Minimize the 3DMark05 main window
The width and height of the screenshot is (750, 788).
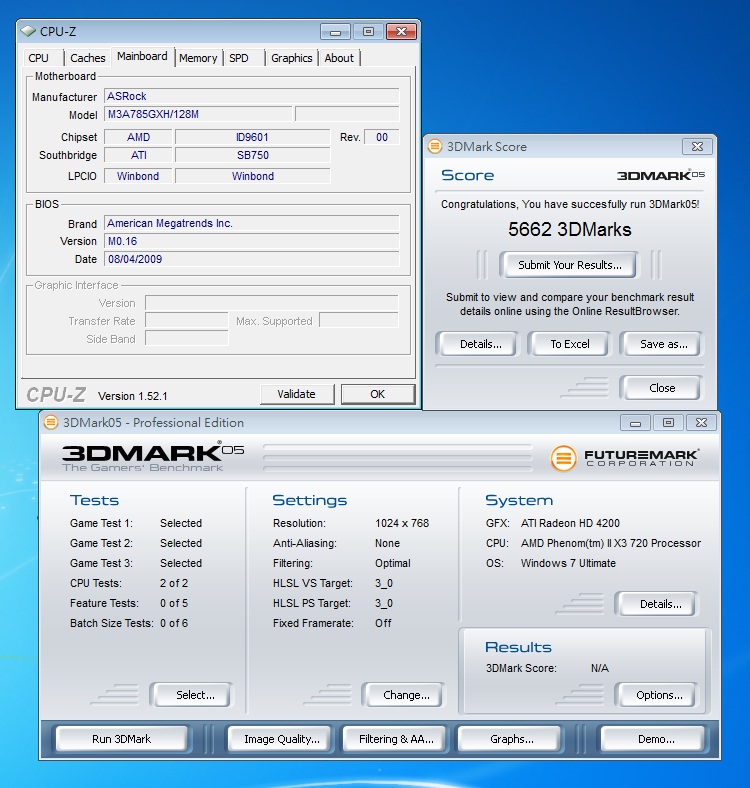click(x=635, y=423)
